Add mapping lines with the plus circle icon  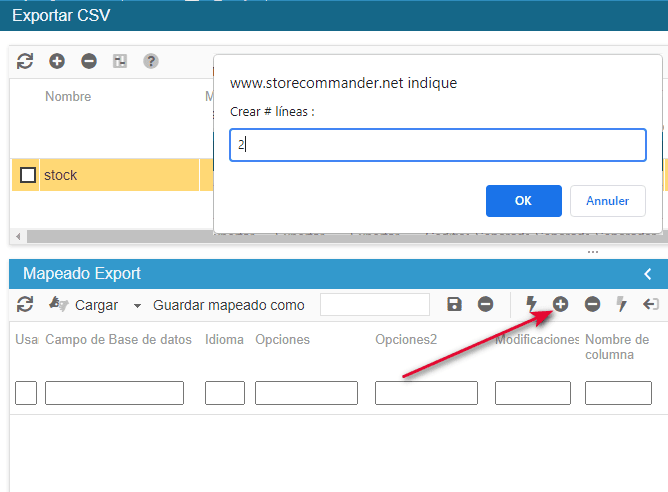coord(560,304)
